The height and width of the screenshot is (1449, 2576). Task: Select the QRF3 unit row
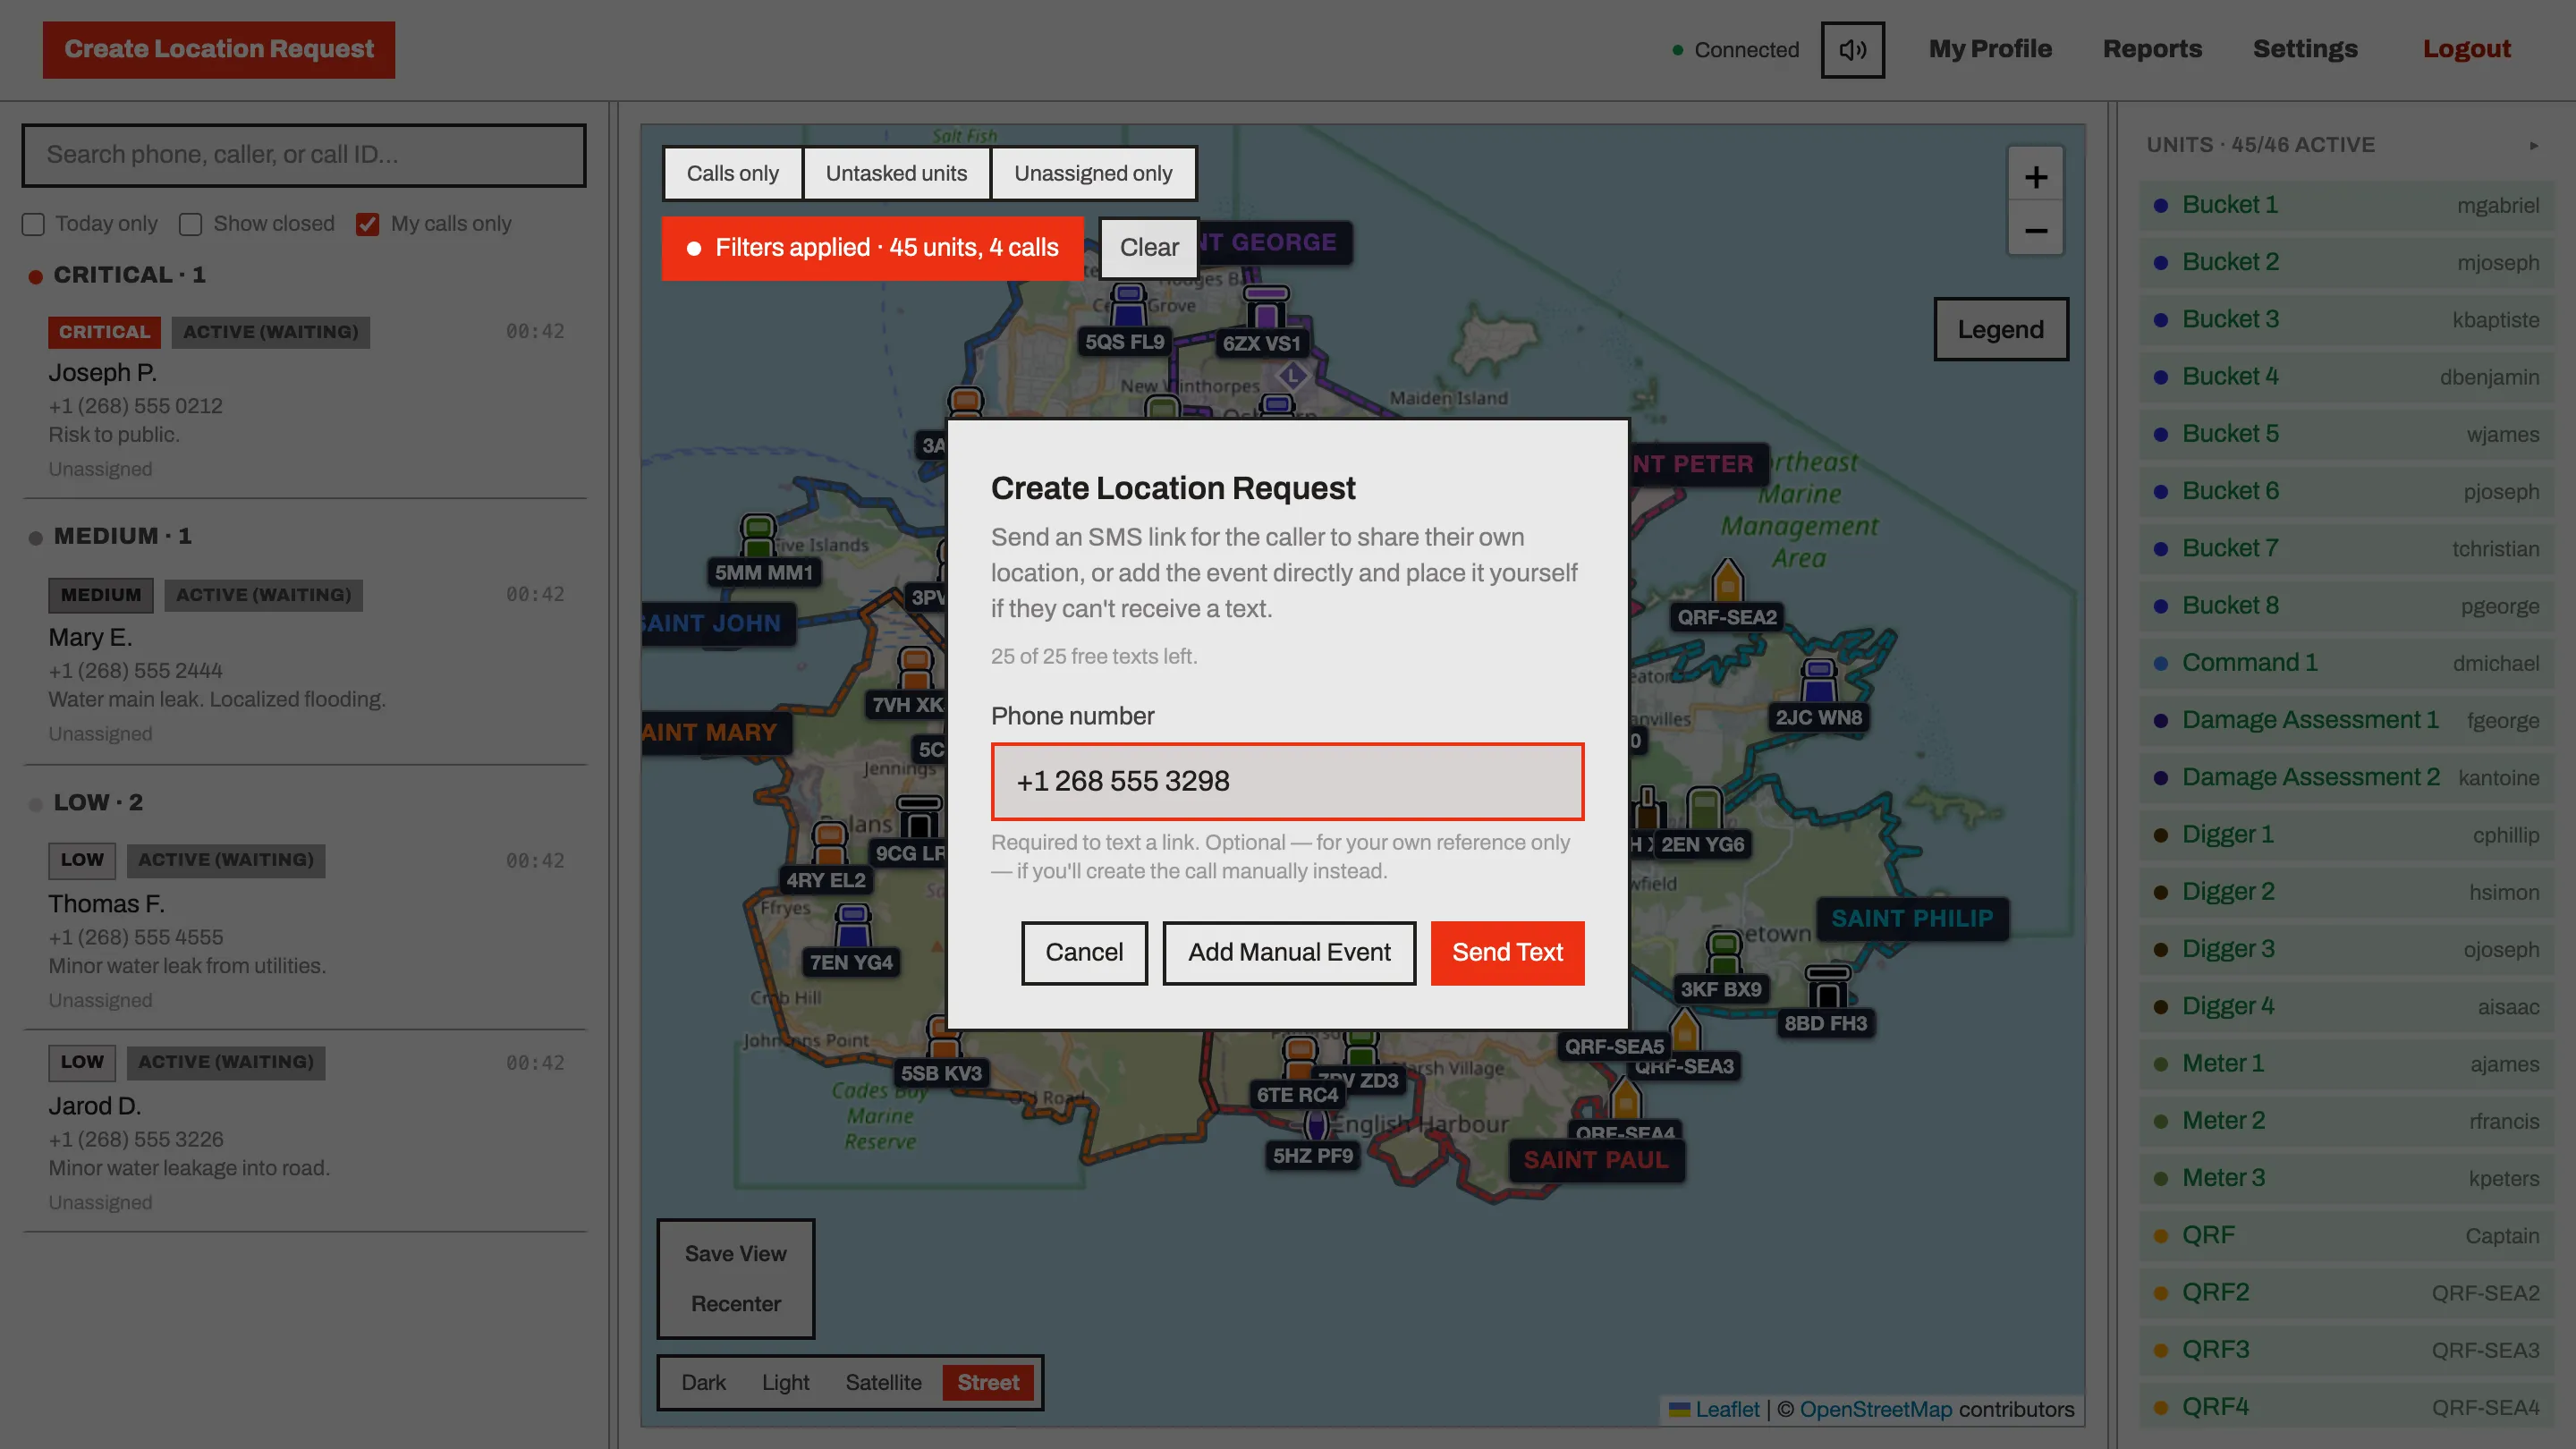(2346, 1350)
